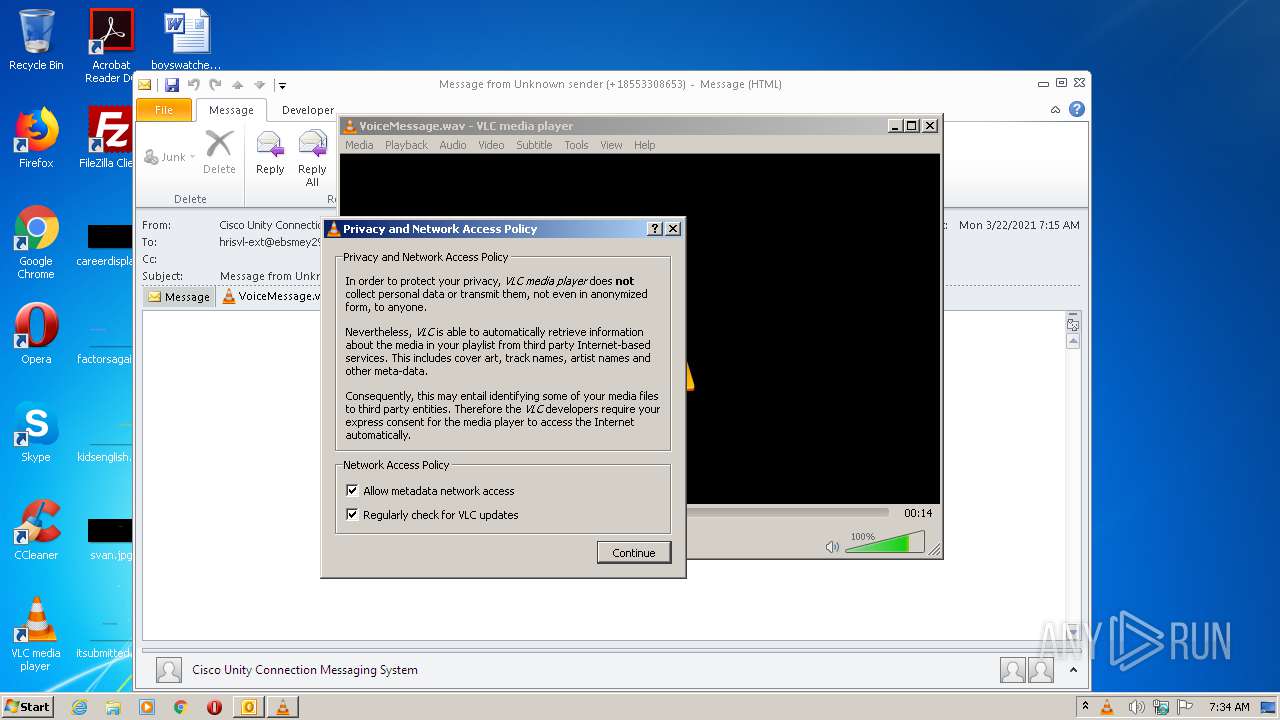Uncheck Regularly check for VLC updates
The height and width of the screenshot is (720, 1280).
[352, 515]
